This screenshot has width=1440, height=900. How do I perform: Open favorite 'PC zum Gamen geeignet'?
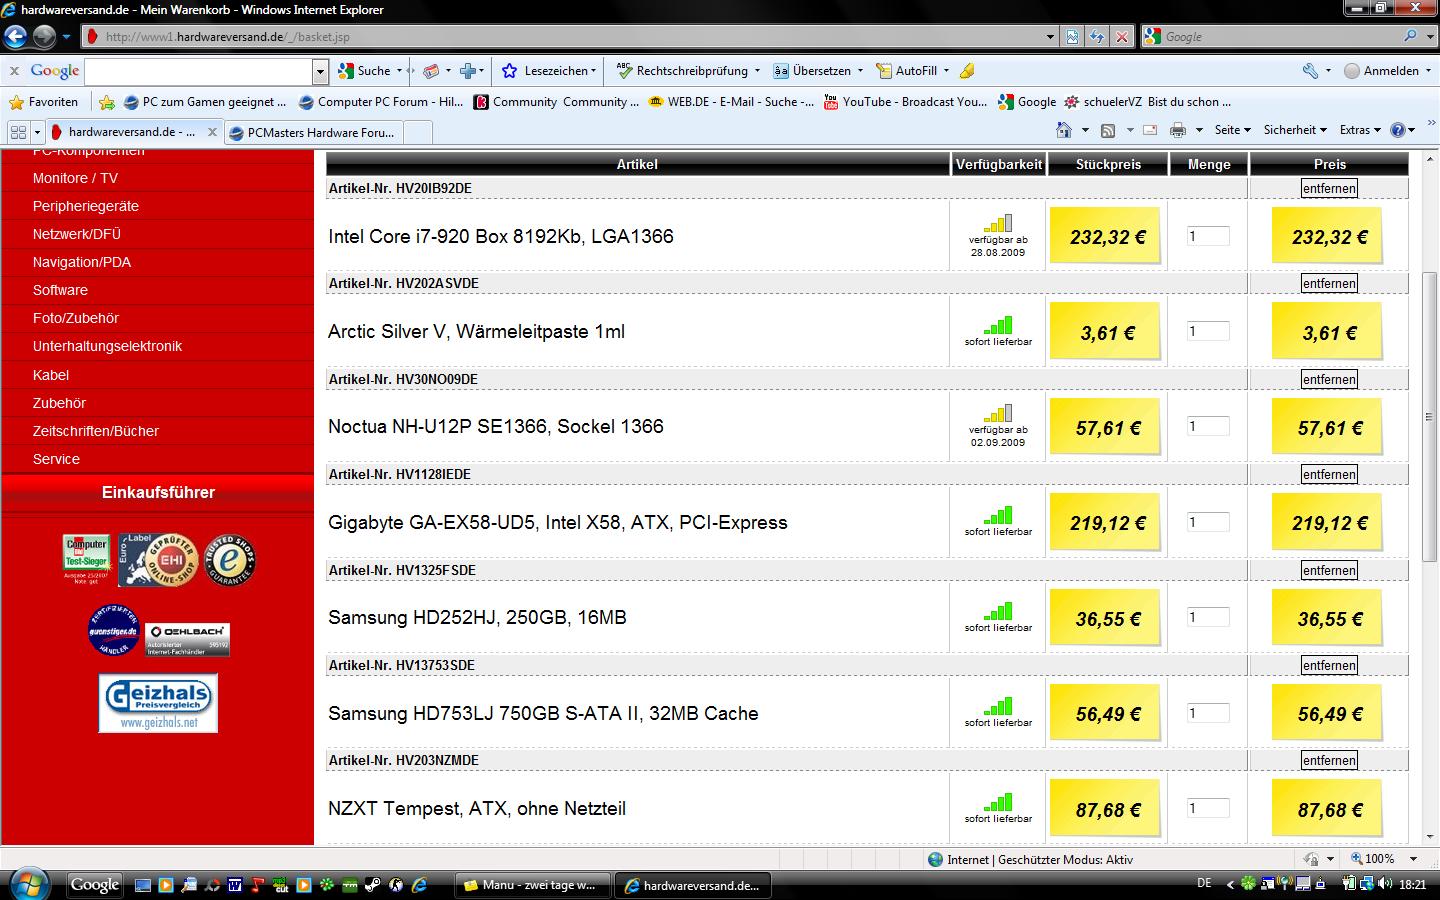[x=204, y=102]
